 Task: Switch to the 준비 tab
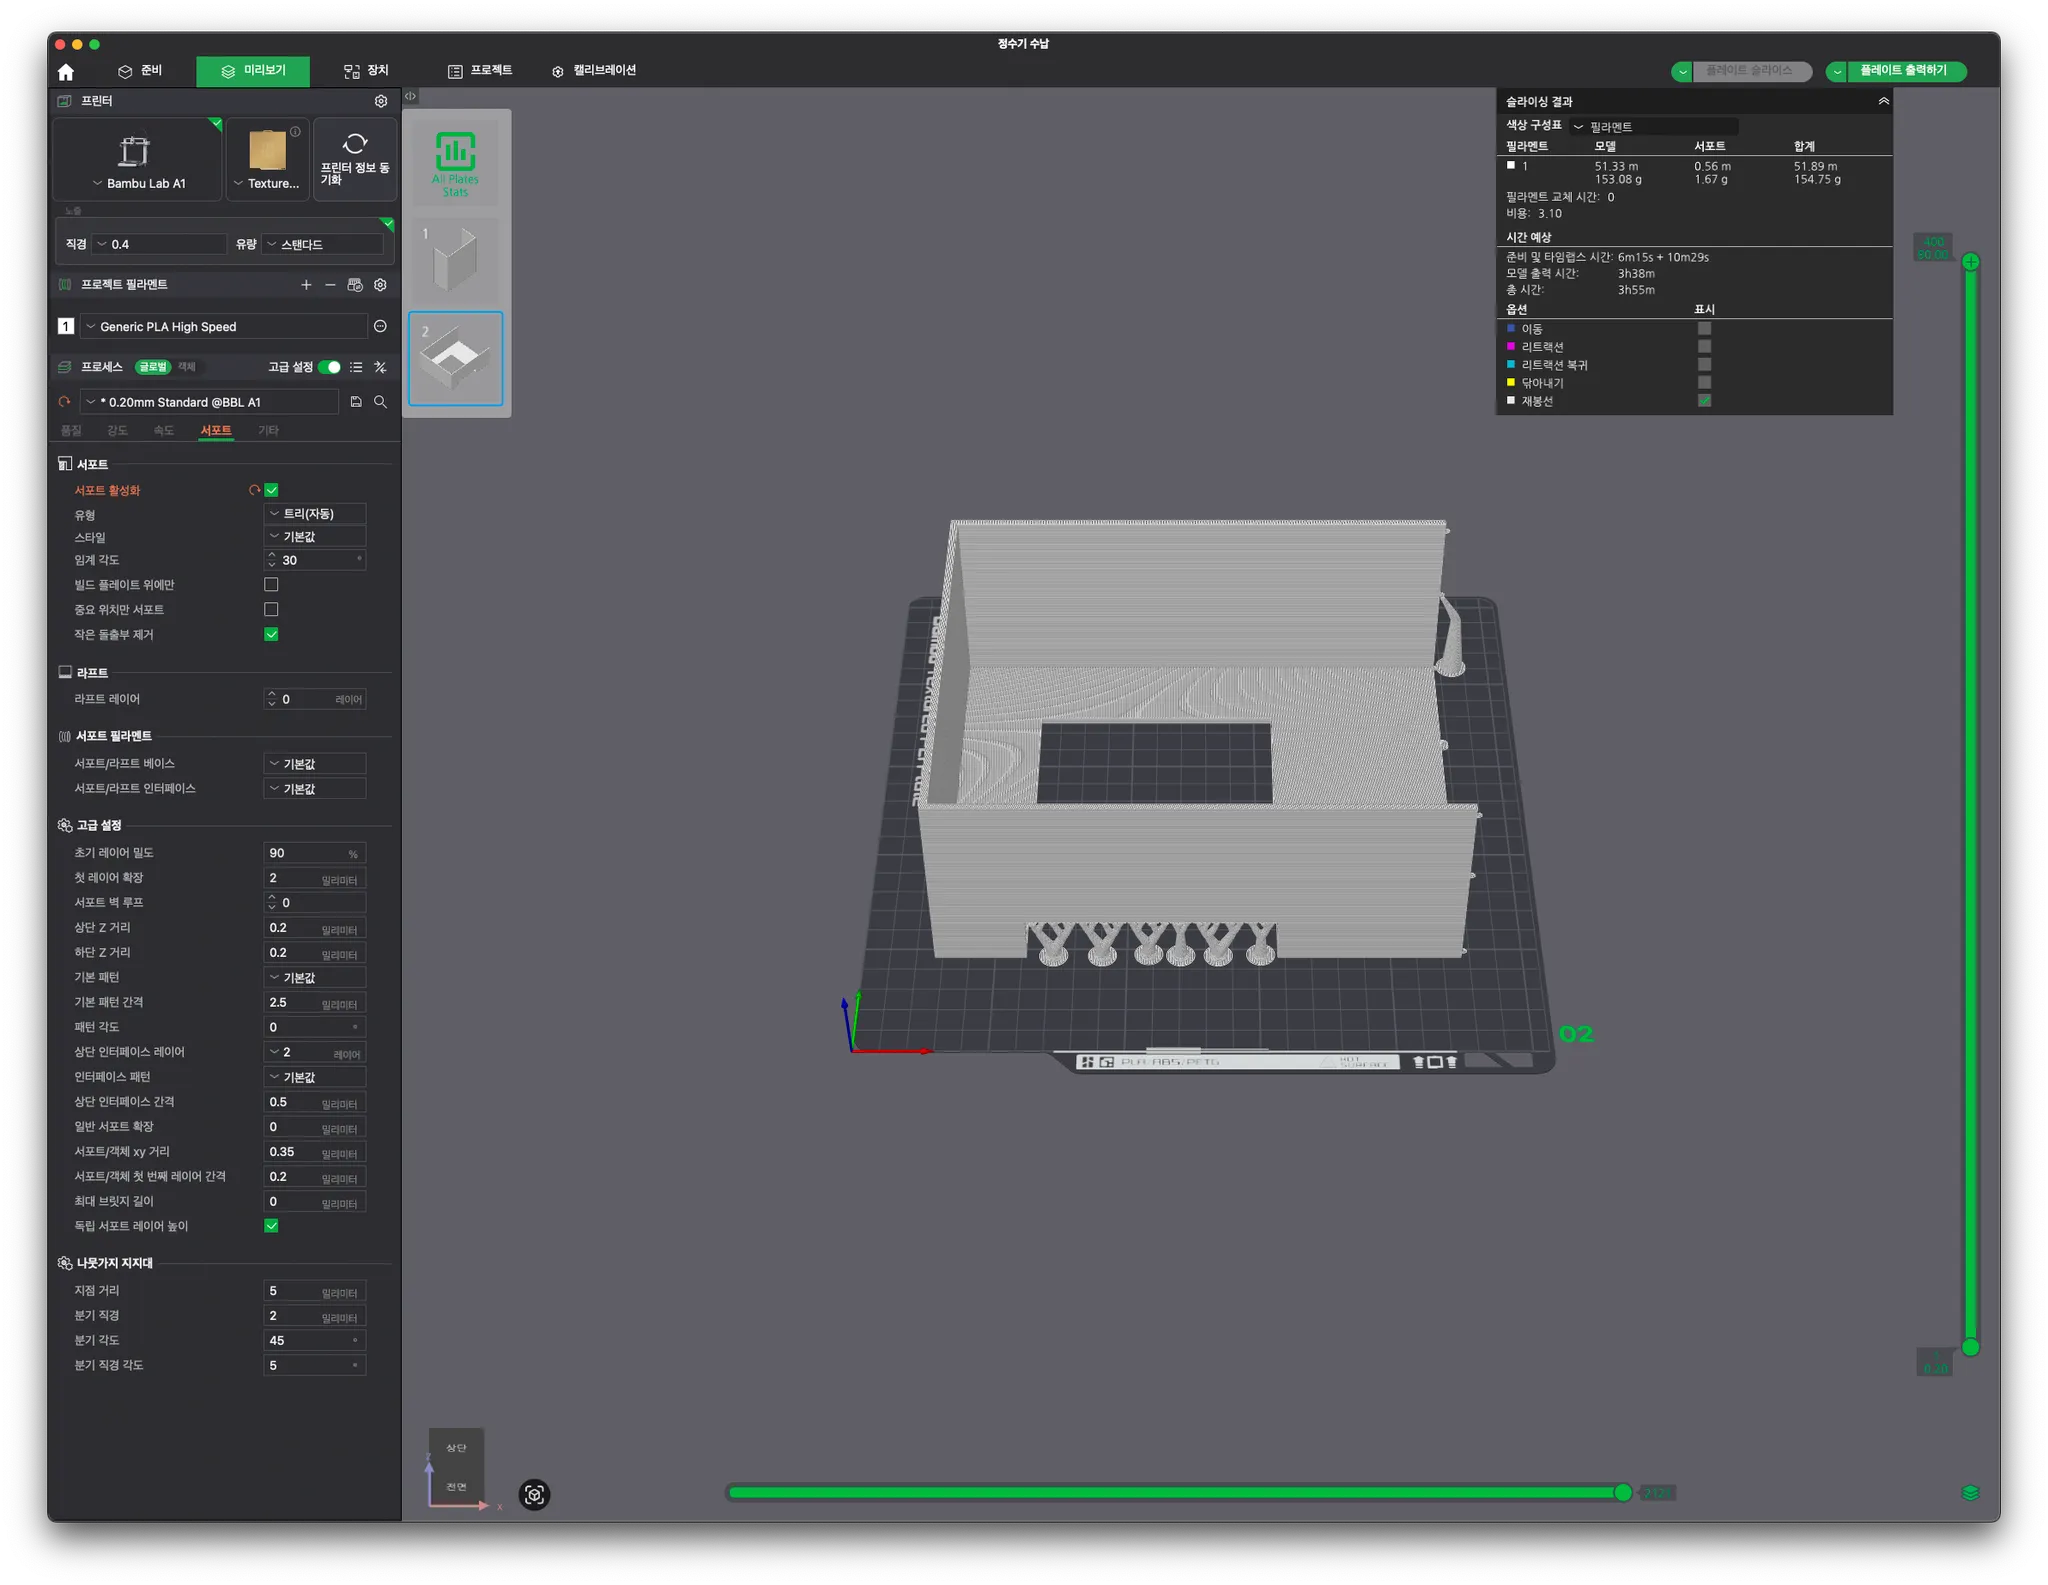click(140, 71)
